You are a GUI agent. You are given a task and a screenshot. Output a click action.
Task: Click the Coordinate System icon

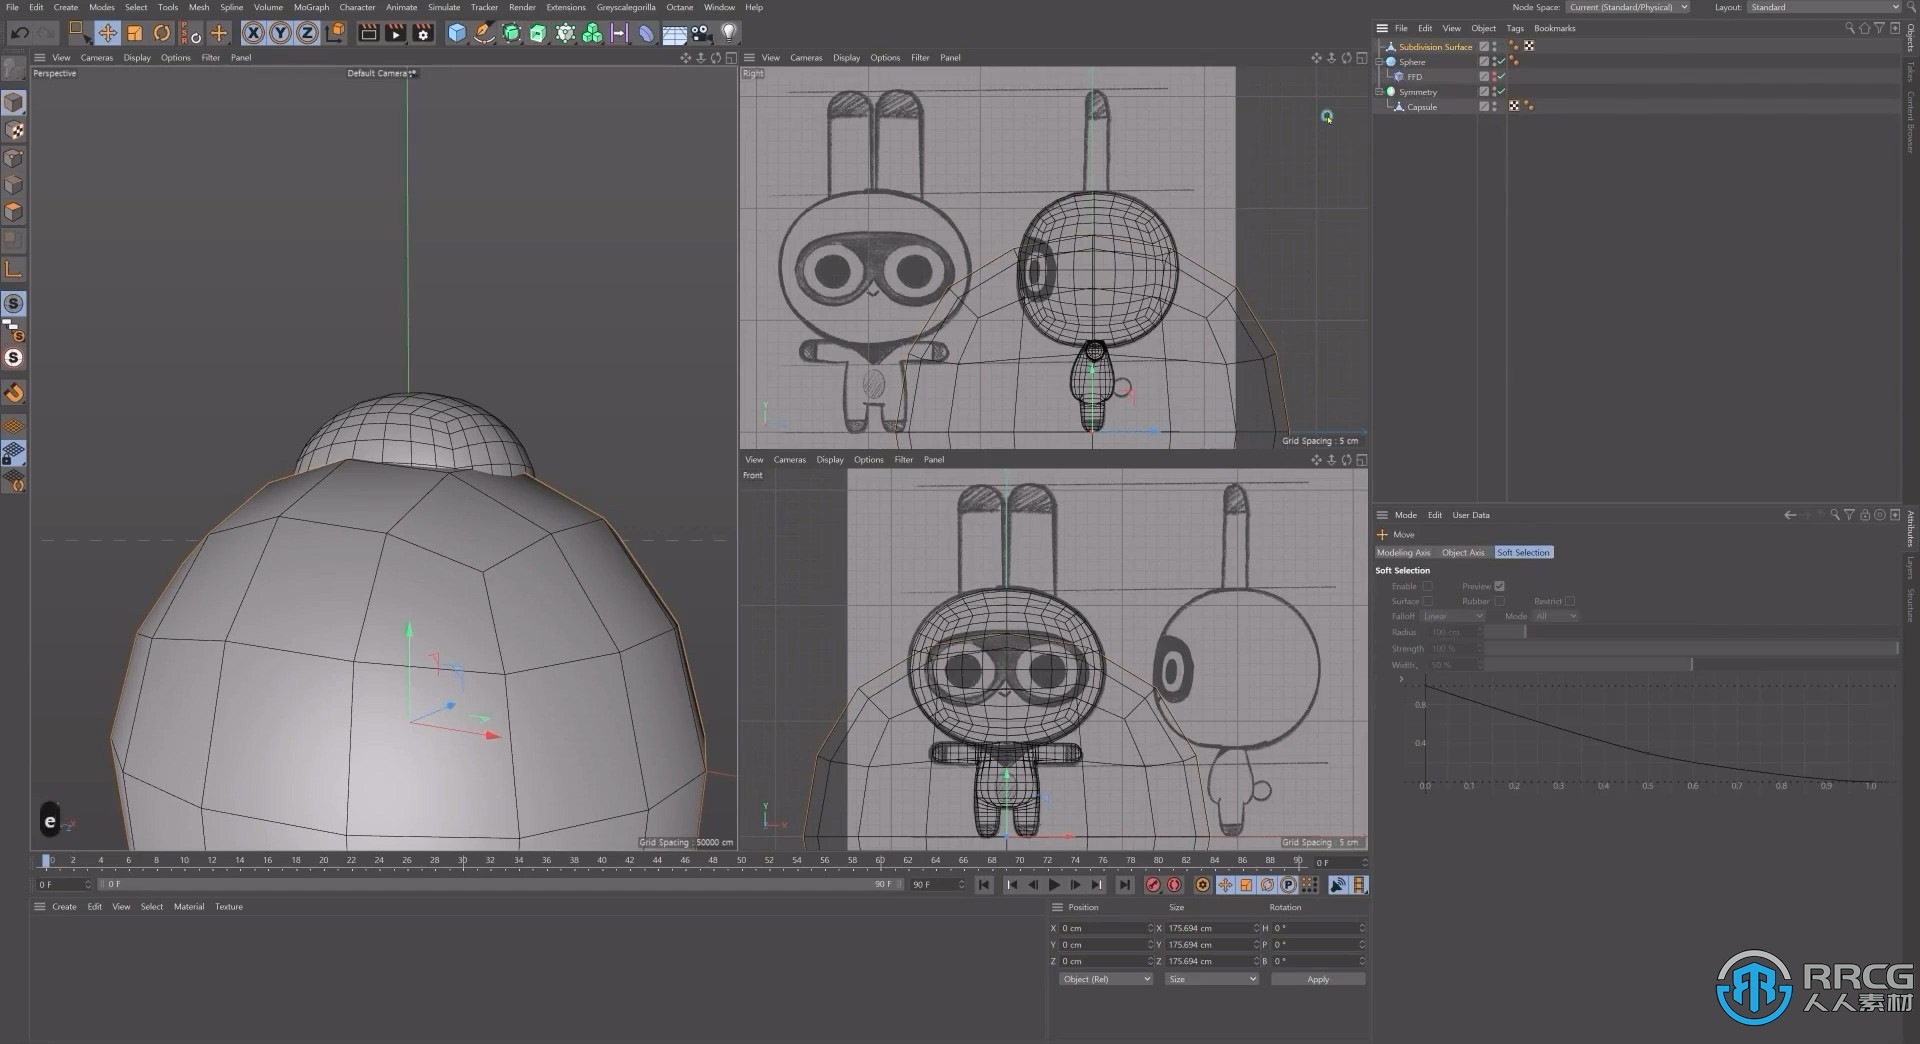coord(335,33)
